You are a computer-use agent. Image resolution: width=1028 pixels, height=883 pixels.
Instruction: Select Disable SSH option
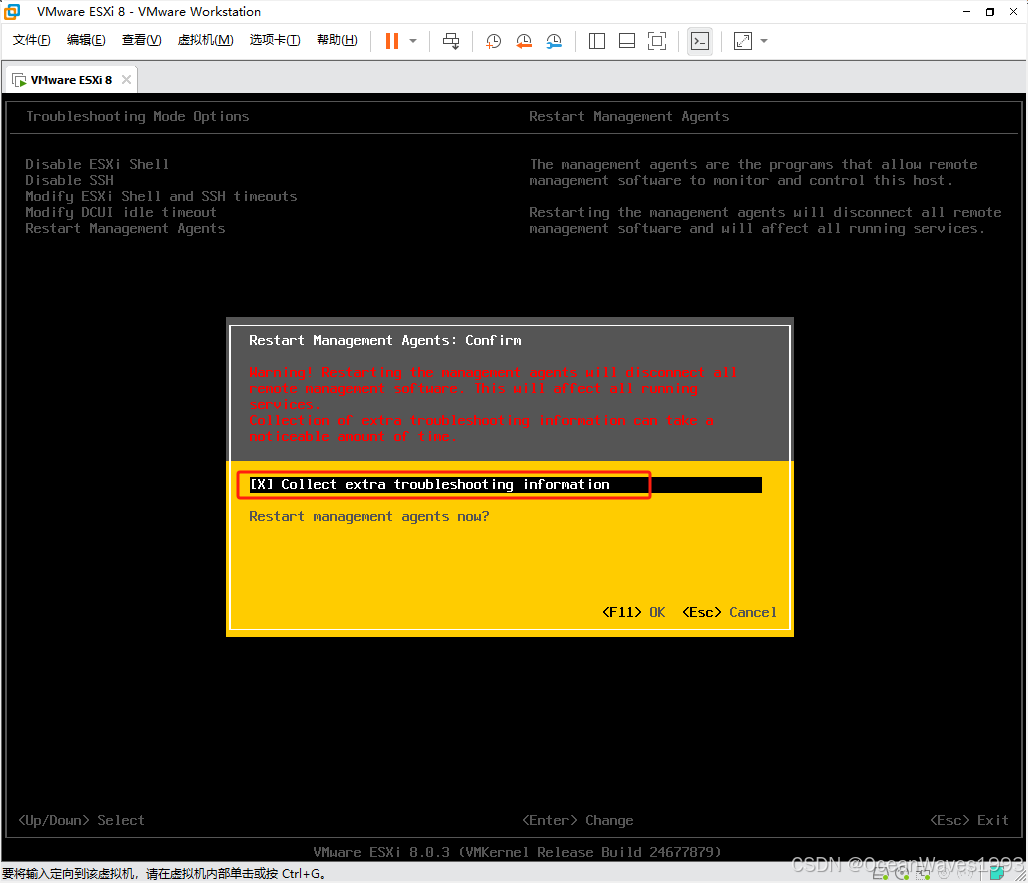(69, 180)
